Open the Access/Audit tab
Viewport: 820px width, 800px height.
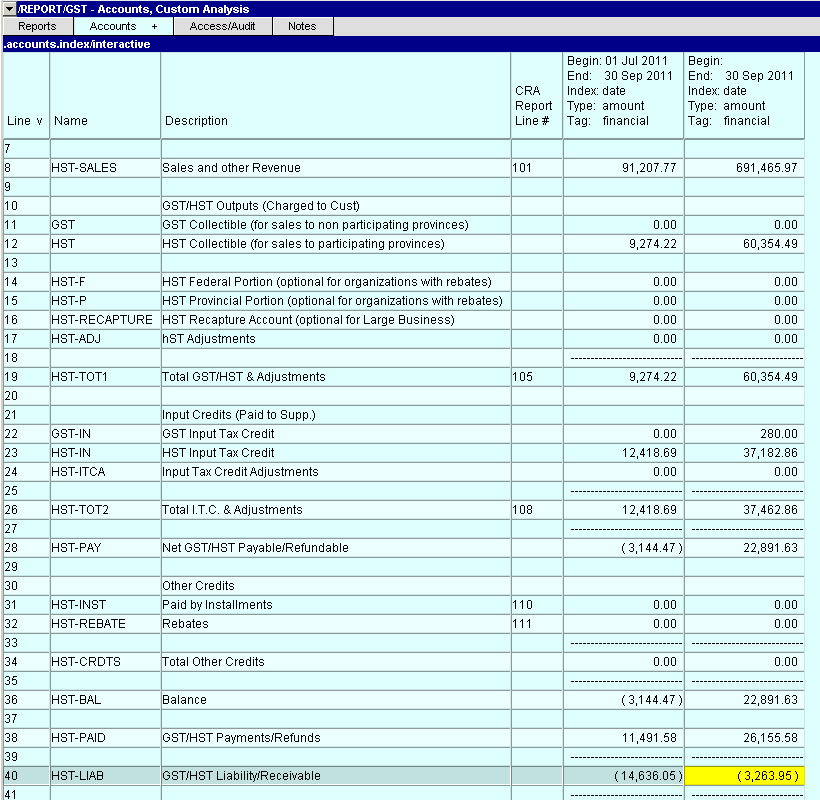pos(222,26)
